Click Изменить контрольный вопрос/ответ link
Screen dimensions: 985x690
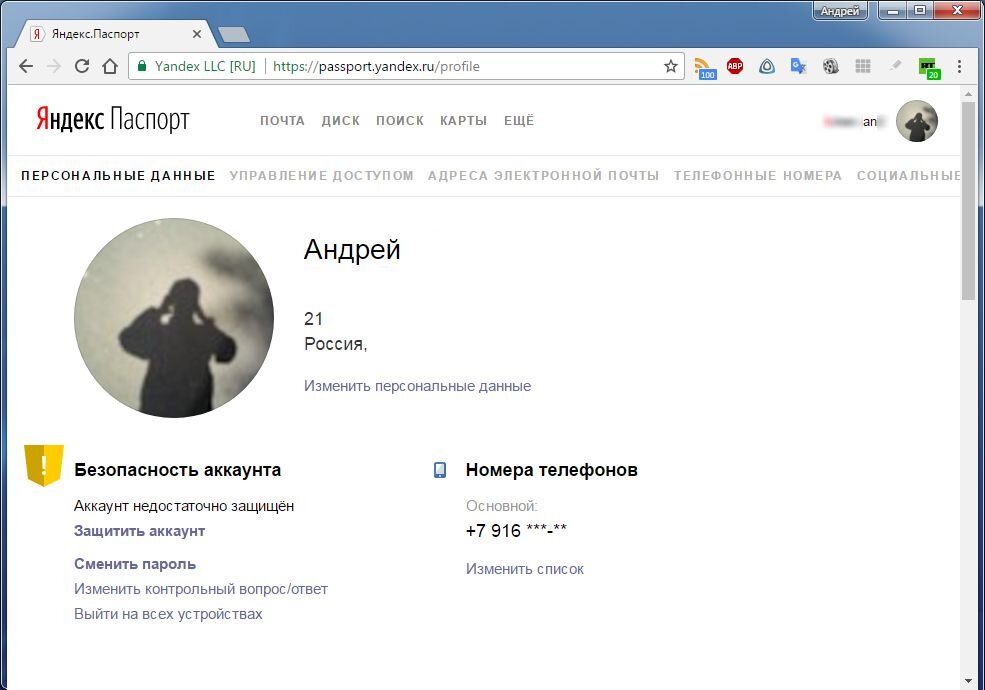tap(201, 589)
